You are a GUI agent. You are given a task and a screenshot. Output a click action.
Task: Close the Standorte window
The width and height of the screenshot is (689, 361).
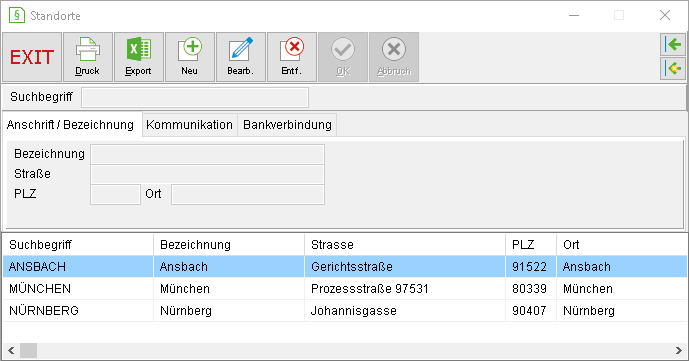coord(665,15)
